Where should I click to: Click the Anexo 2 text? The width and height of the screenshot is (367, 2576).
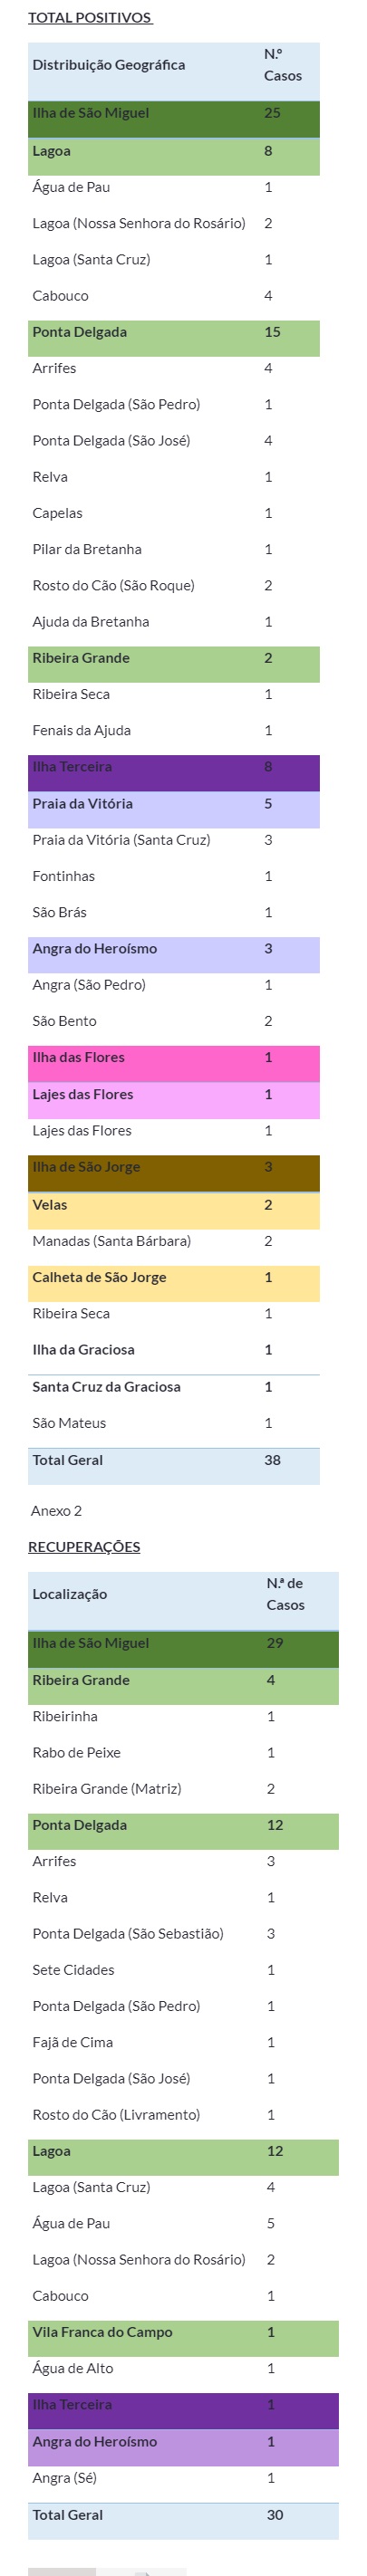(56, 1510)
